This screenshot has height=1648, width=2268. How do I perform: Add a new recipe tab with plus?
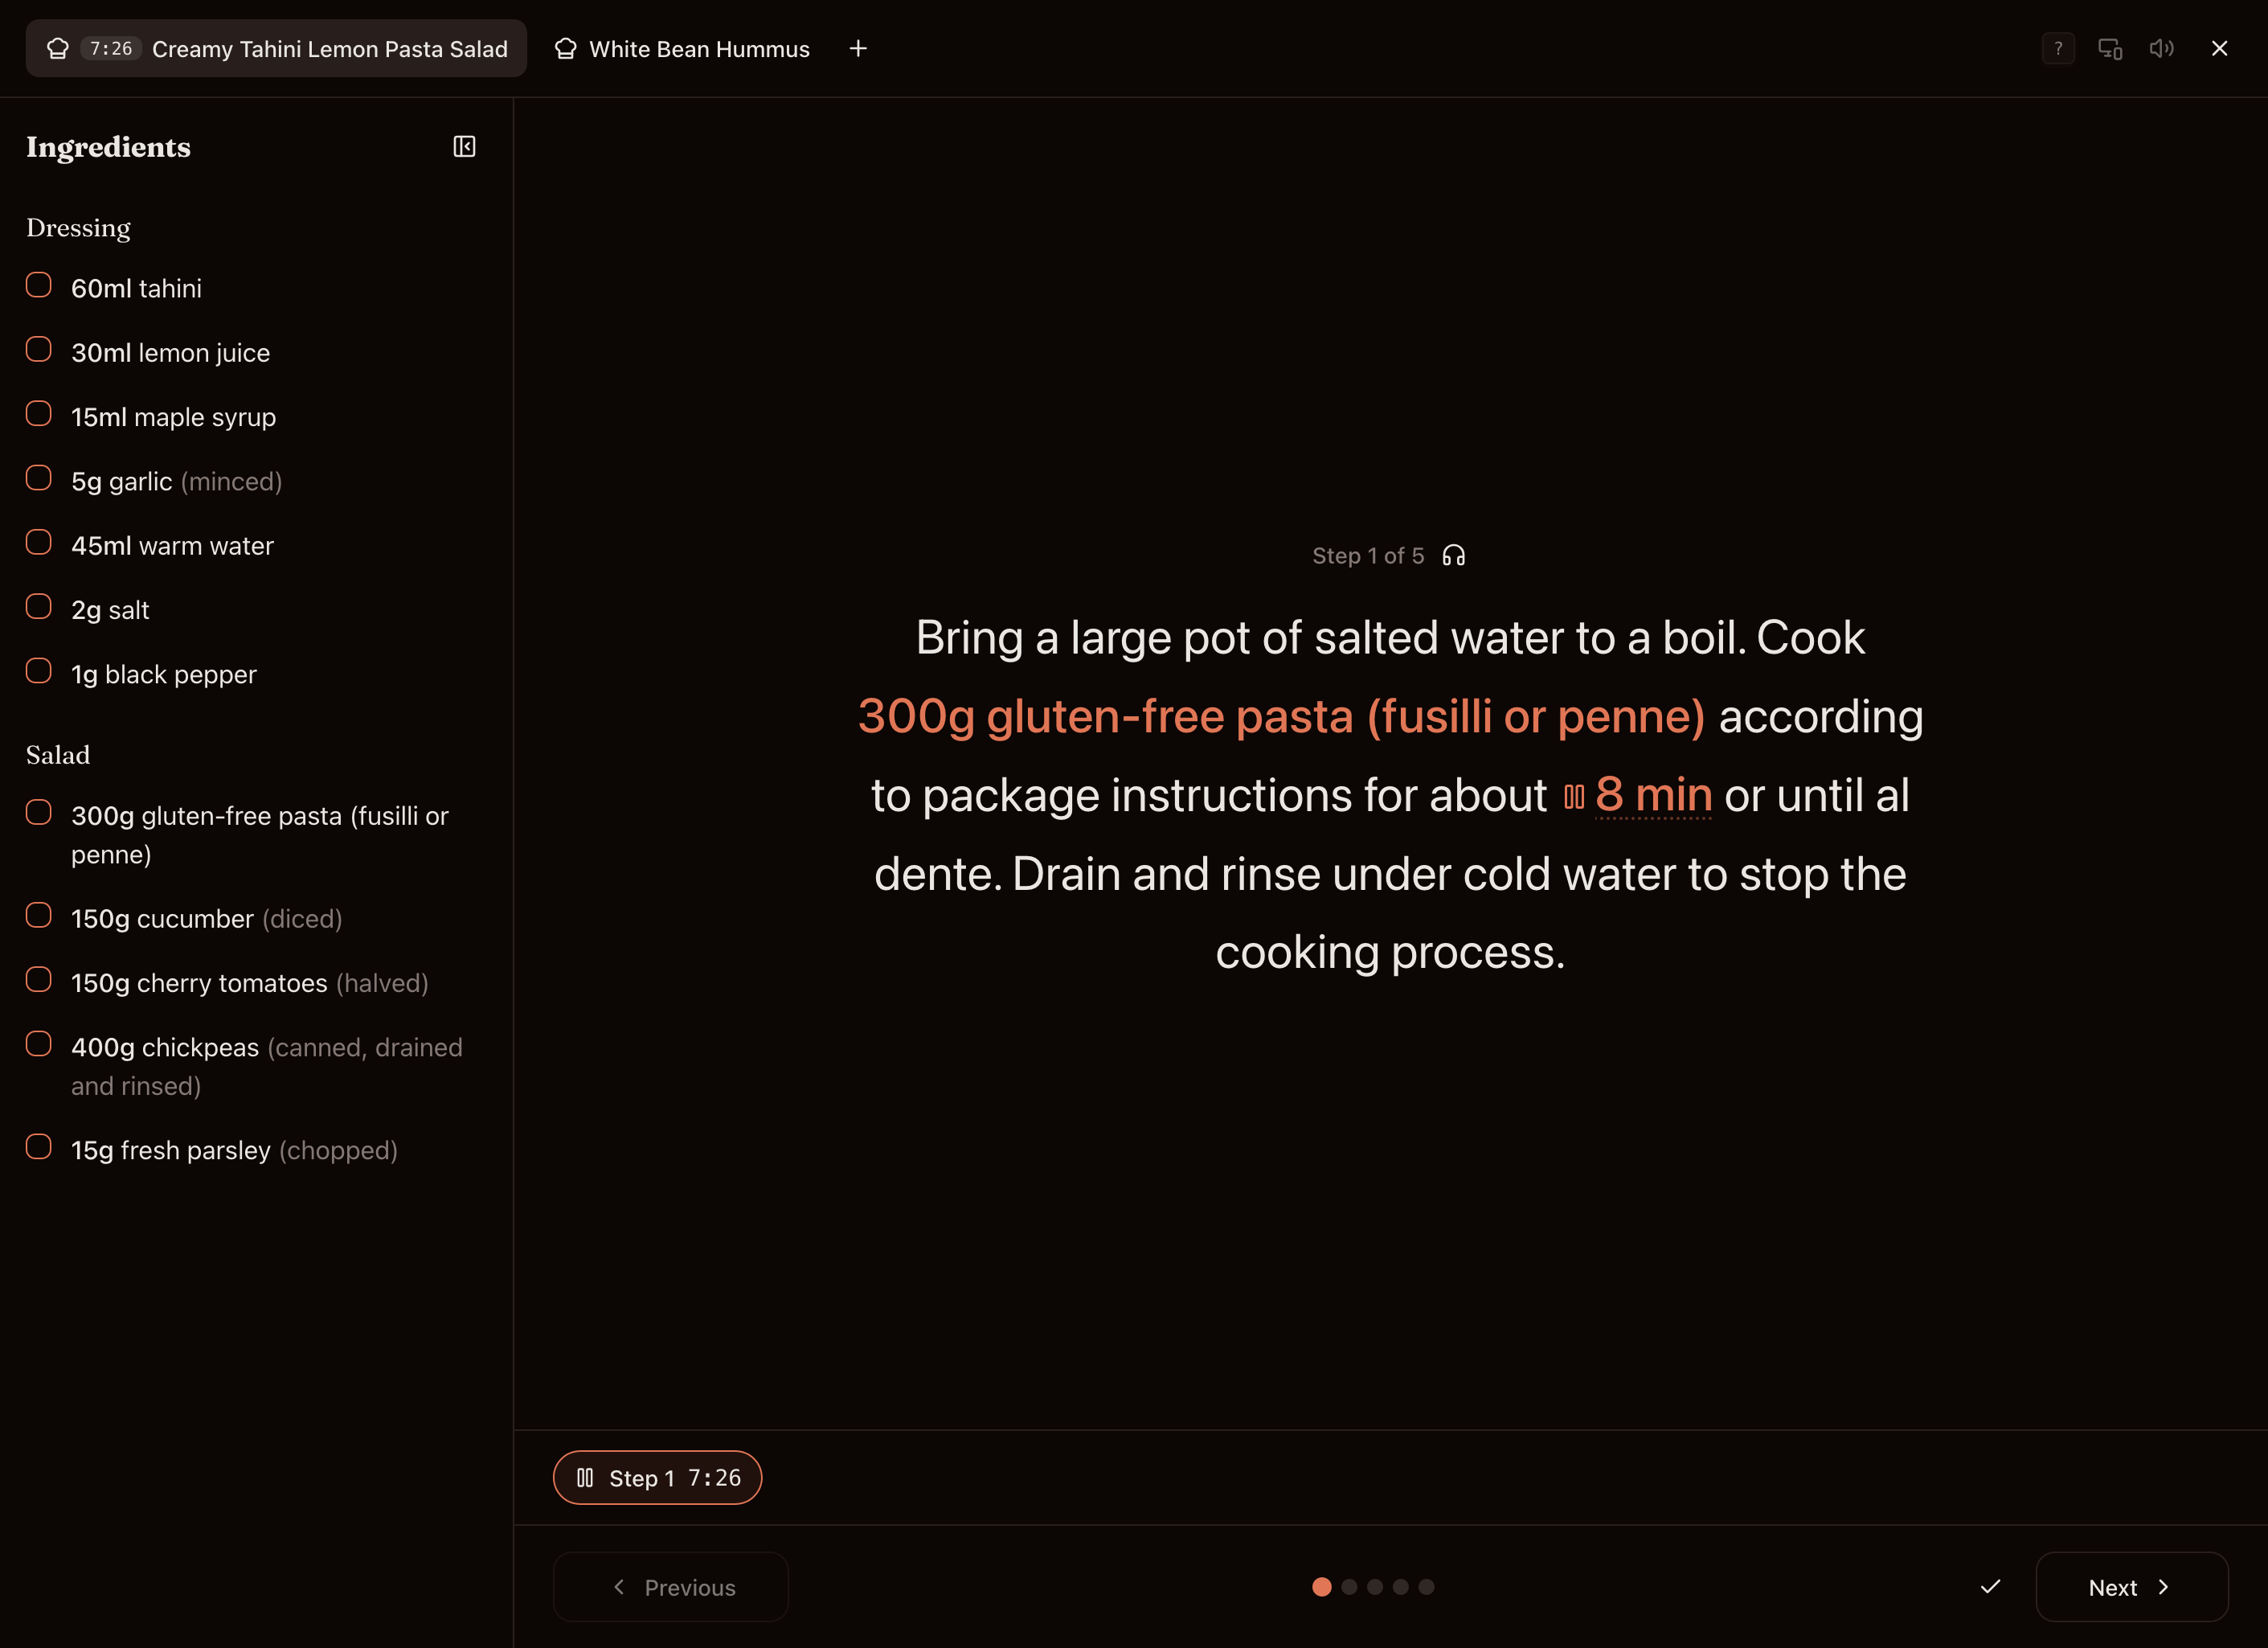click(x=858, y=49)
